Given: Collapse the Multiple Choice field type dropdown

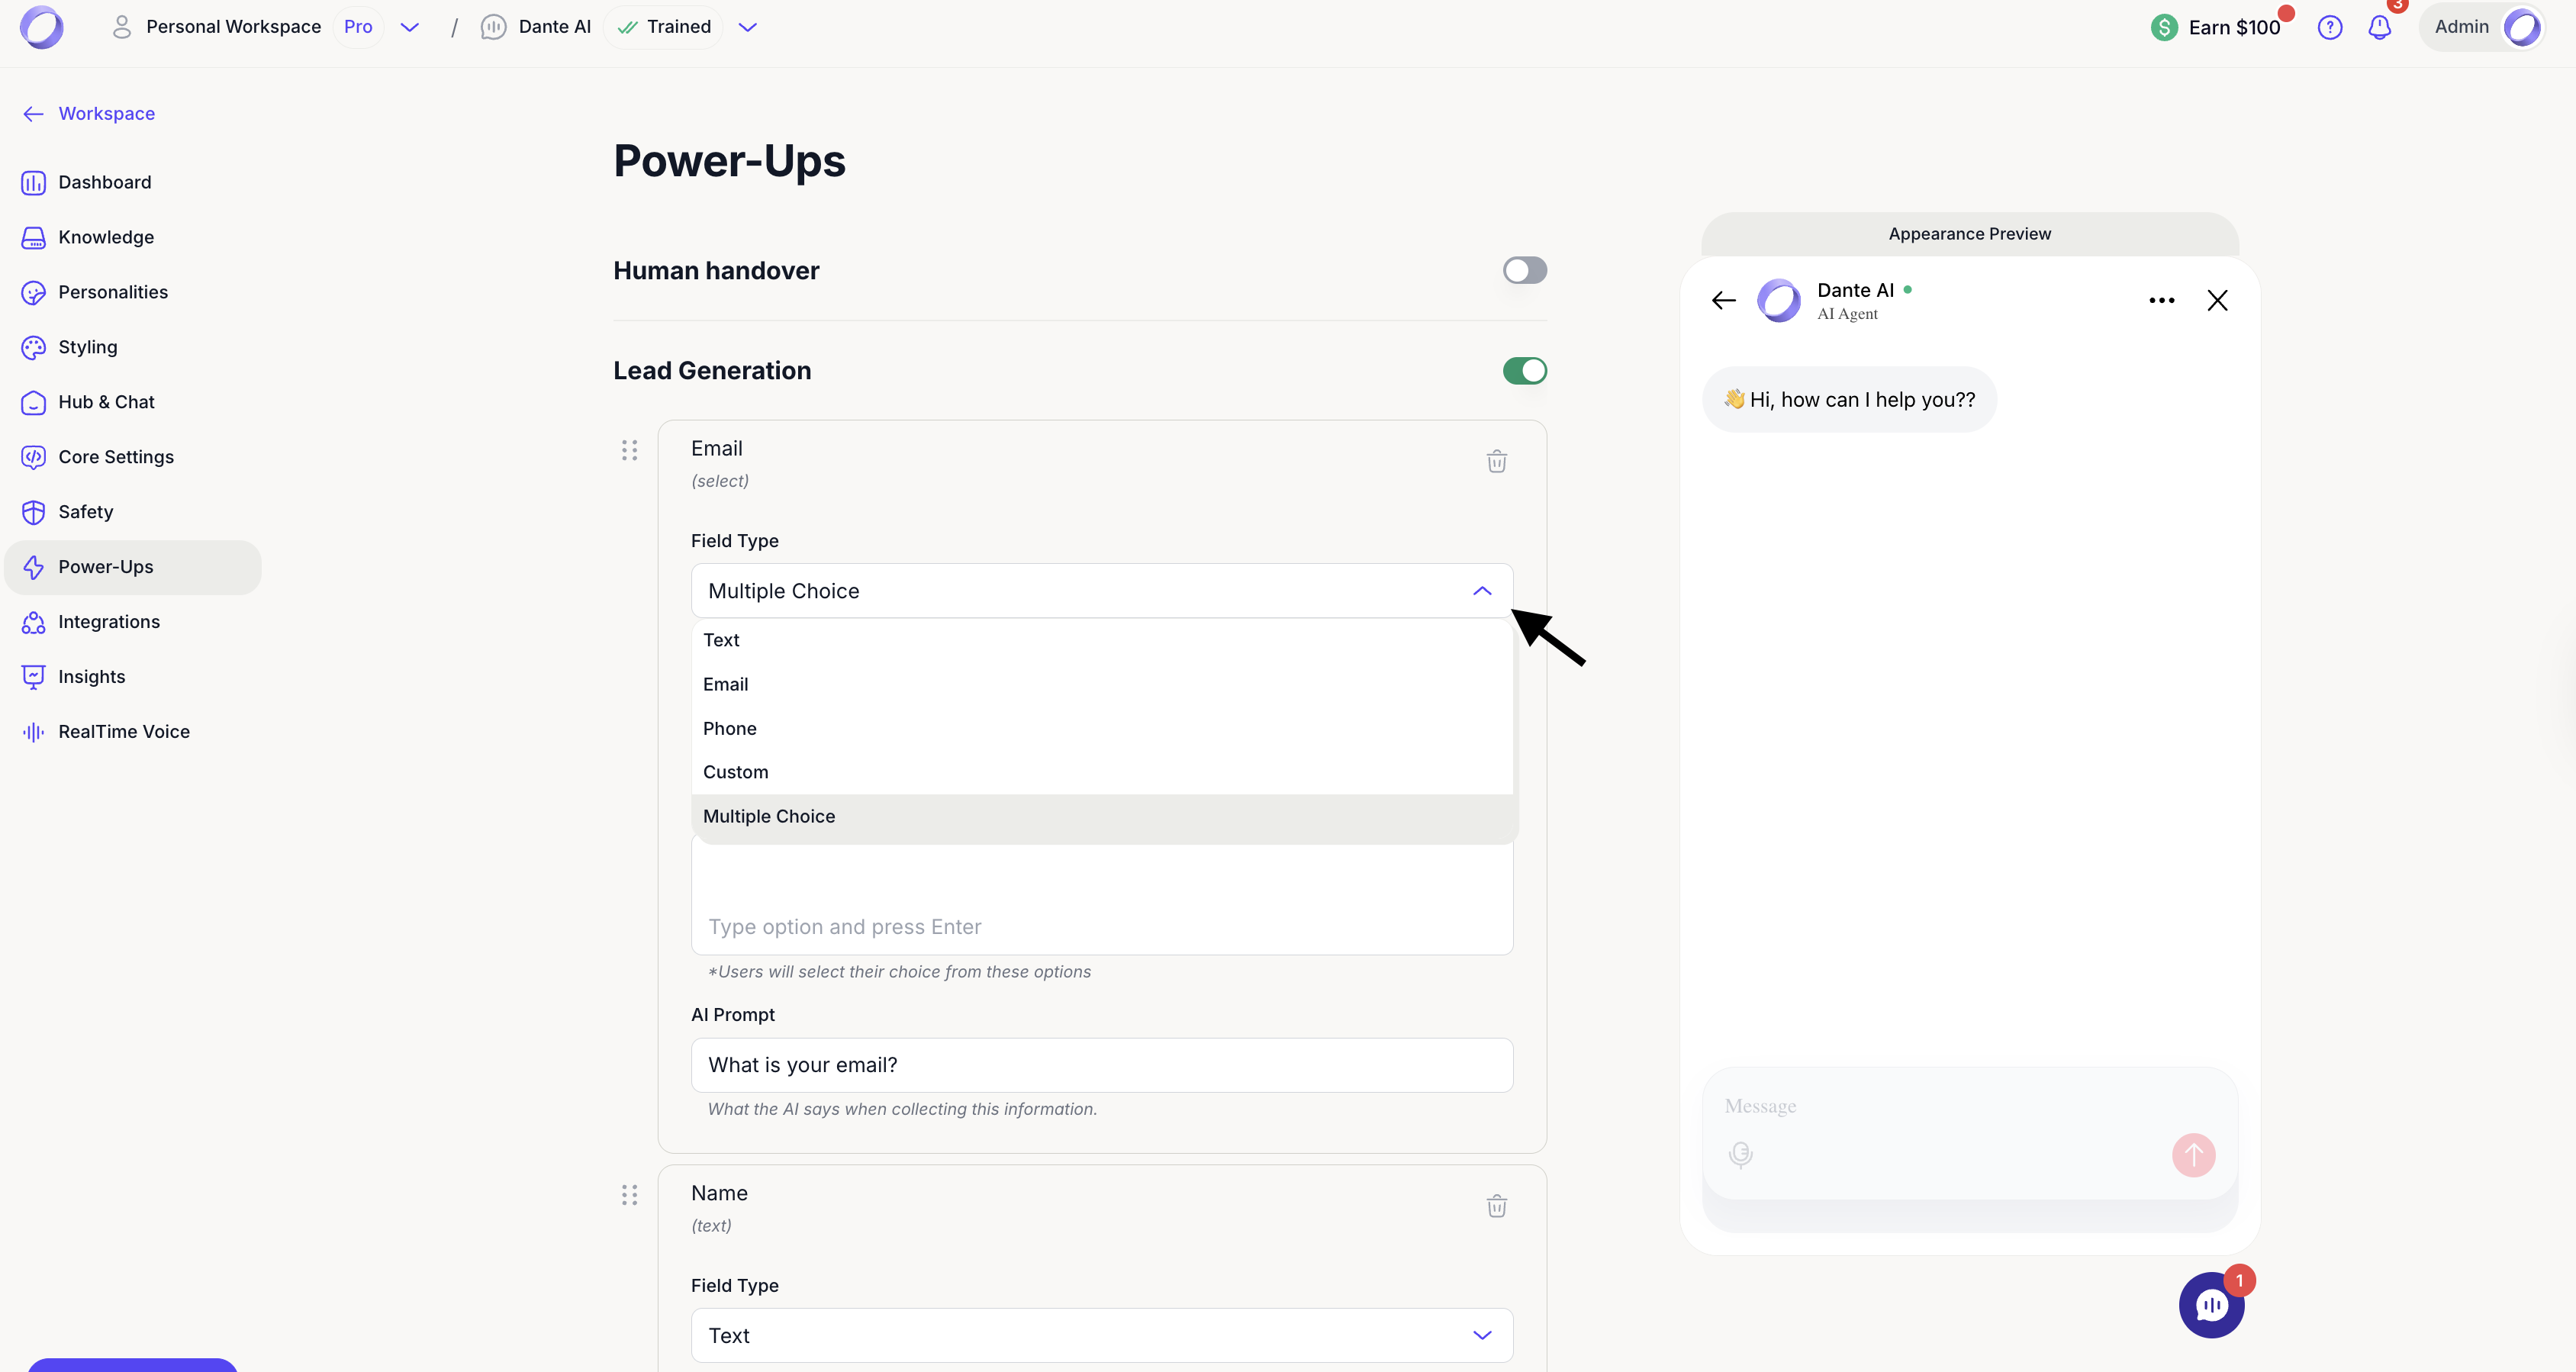Looking at the screenshot, I should pyautogui.click(x=1481, y=591).
